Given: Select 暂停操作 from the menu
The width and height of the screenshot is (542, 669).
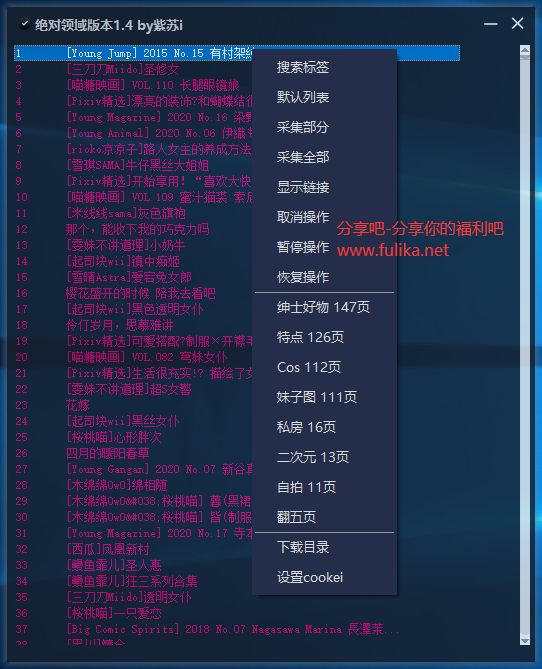Looking at the screenshot, I should pyautogui.click(x=303, y=247).
